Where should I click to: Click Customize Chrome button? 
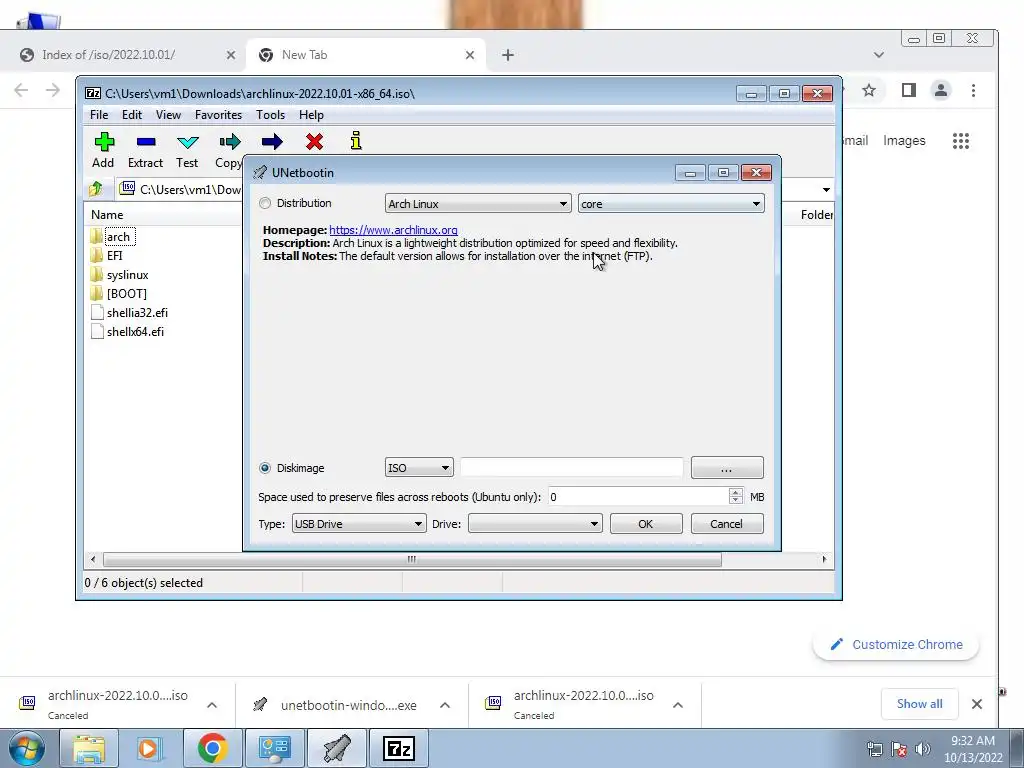(x=896, y=645)
